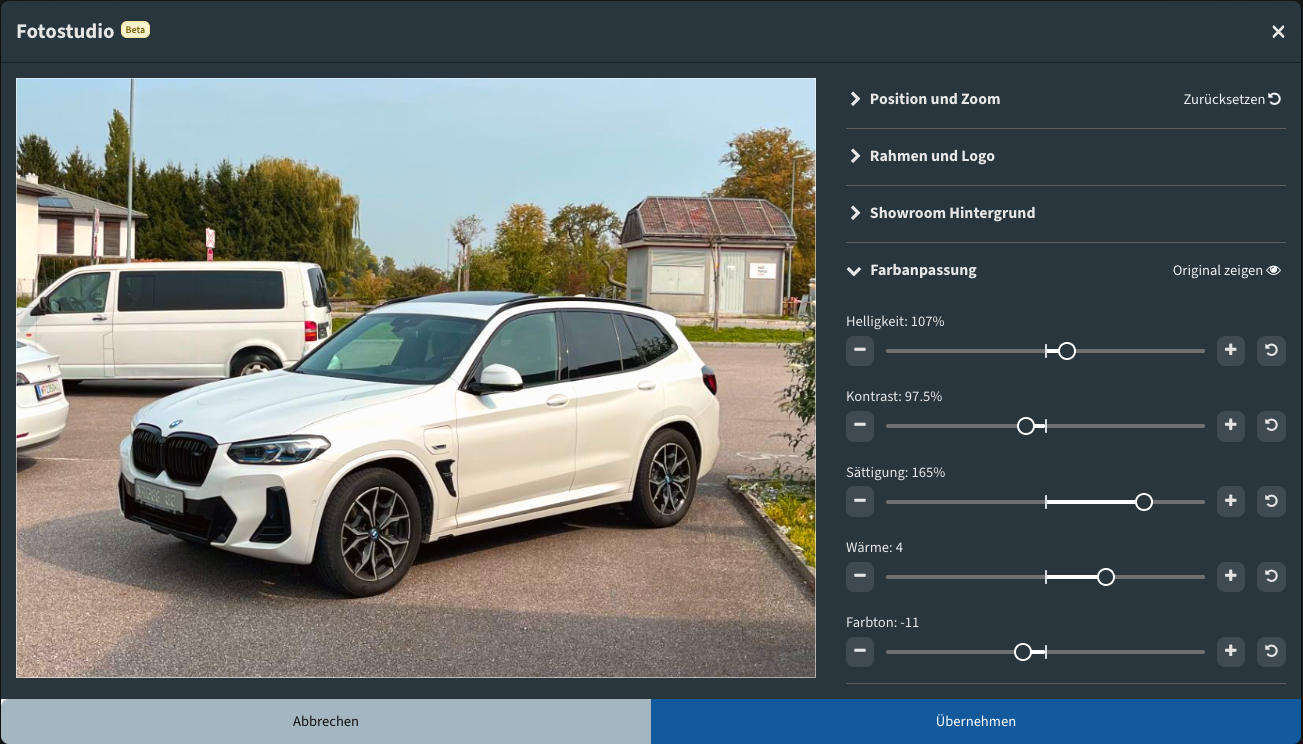Viewport: 1303px width, 744px height.
Task: Click the Helligkeit slider handle
Action: (x=1067, y=351)
